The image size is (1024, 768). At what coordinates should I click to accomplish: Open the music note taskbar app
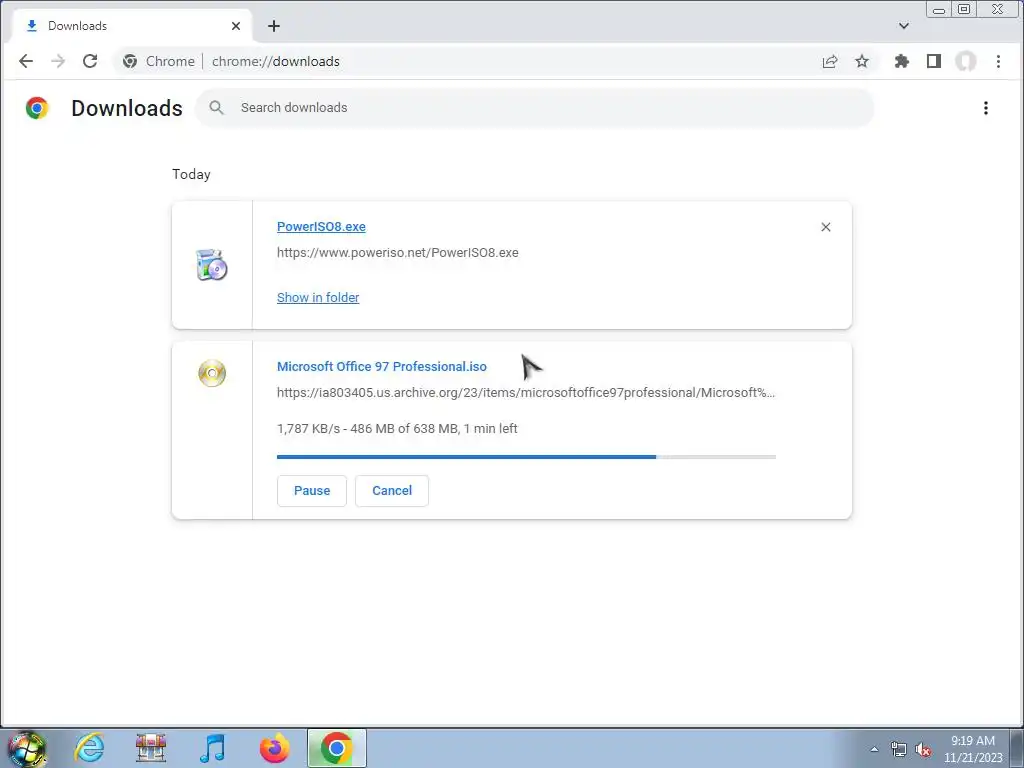tap(212, 748)
